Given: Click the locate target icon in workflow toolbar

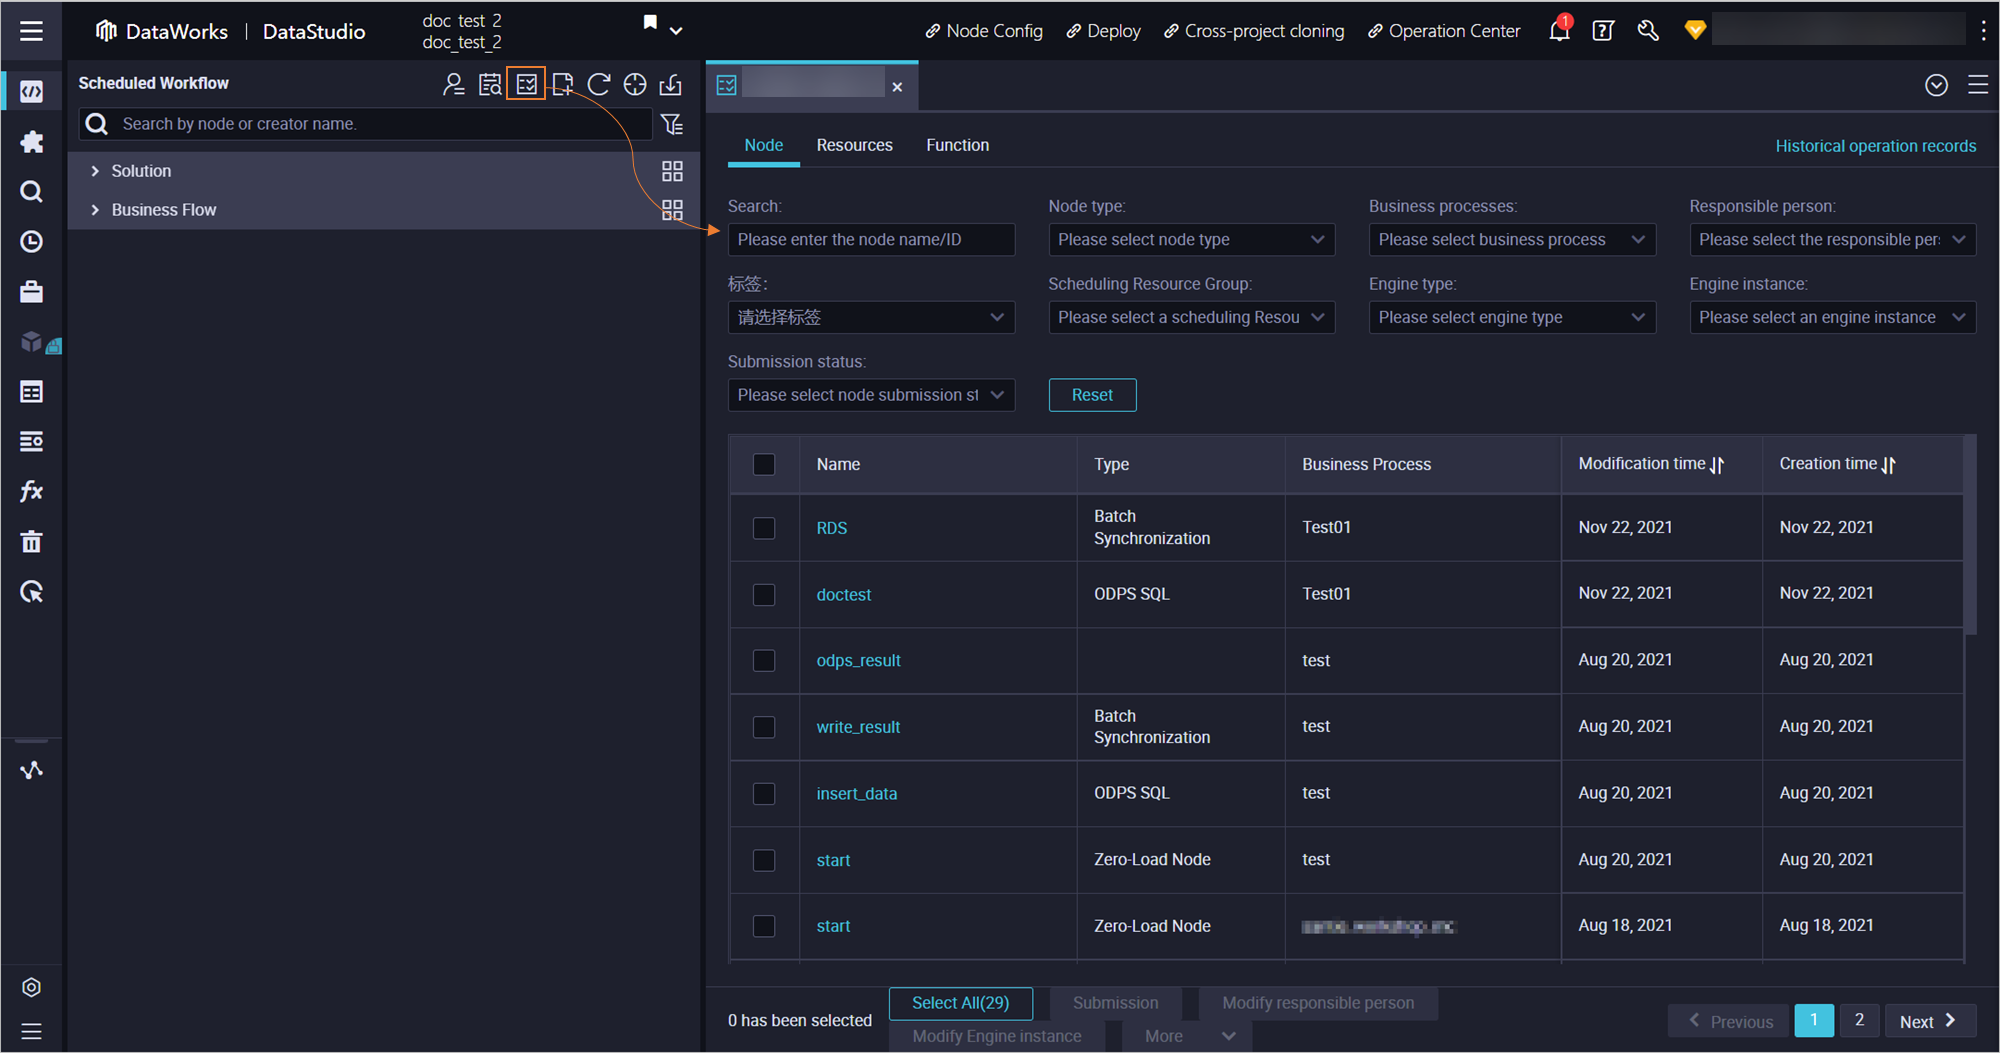Looking at the screenshot, I should (x=634, y=84).
